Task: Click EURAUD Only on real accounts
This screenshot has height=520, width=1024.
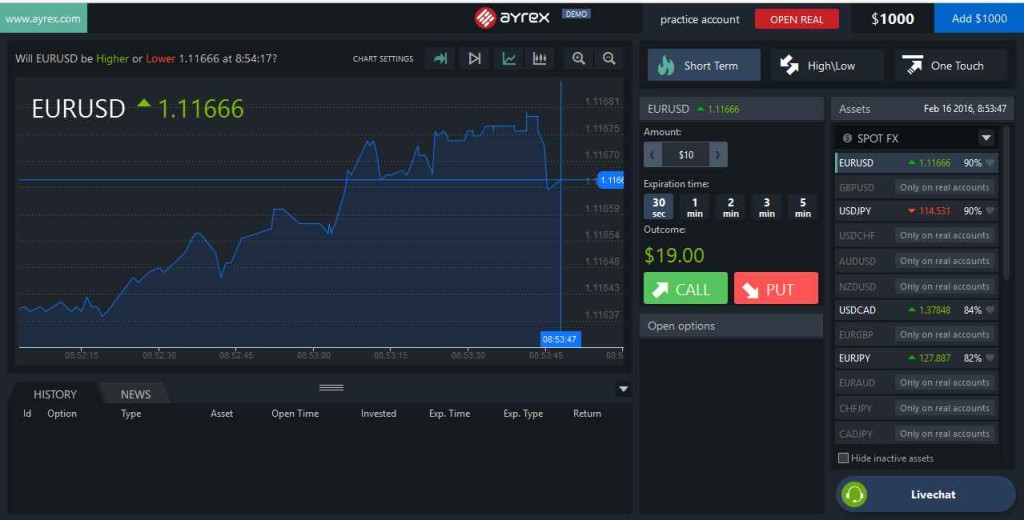Action: click(x=944, y=383)
